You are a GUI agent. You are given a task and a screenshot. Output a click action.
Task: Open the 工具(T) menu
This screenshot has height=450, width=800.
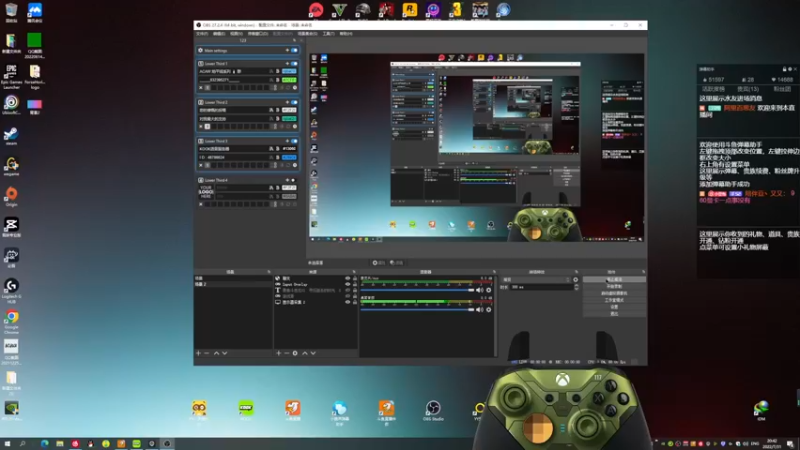point(329,34)
